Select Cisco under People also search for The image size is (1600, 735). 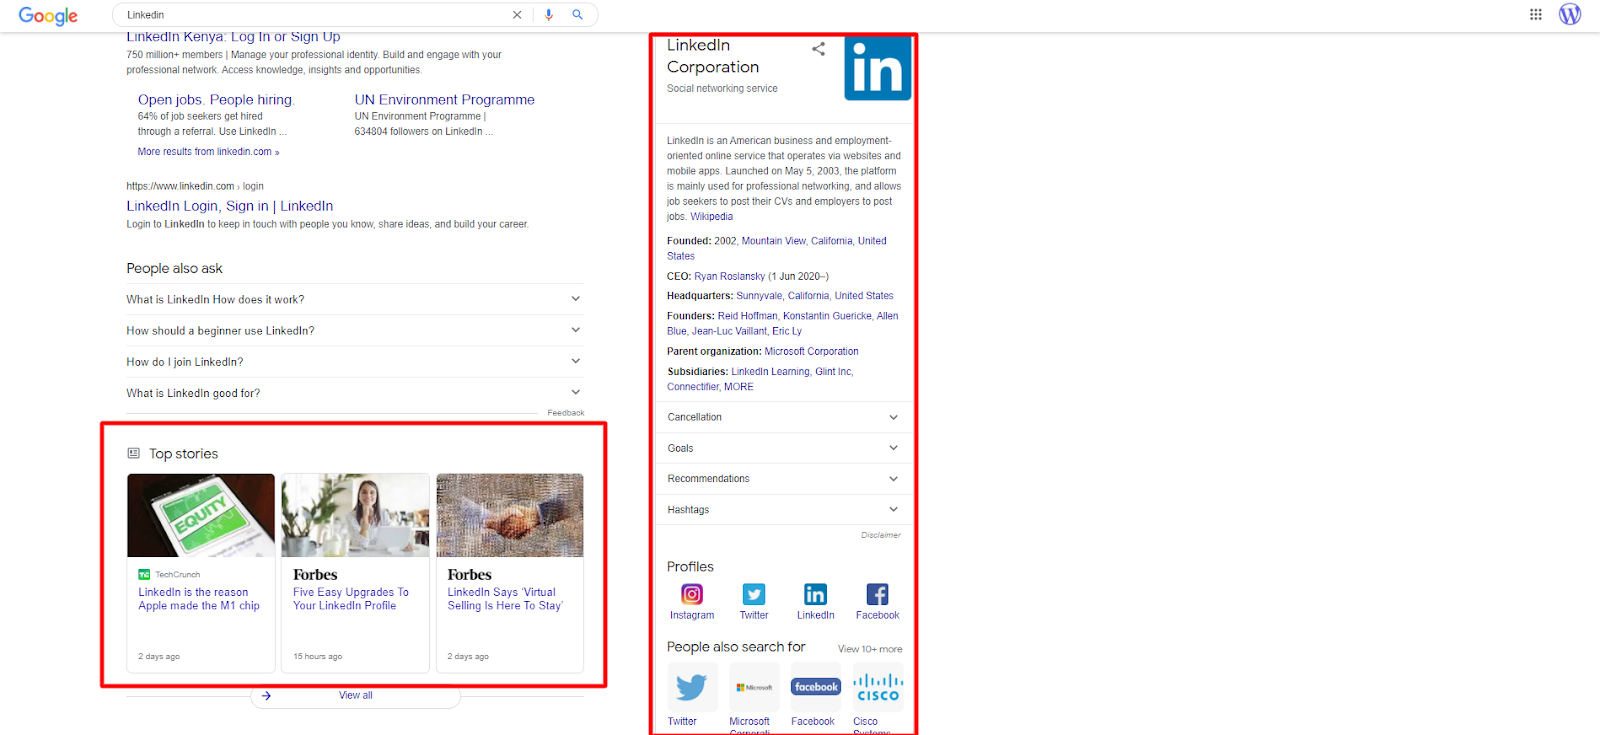point(878,687)
